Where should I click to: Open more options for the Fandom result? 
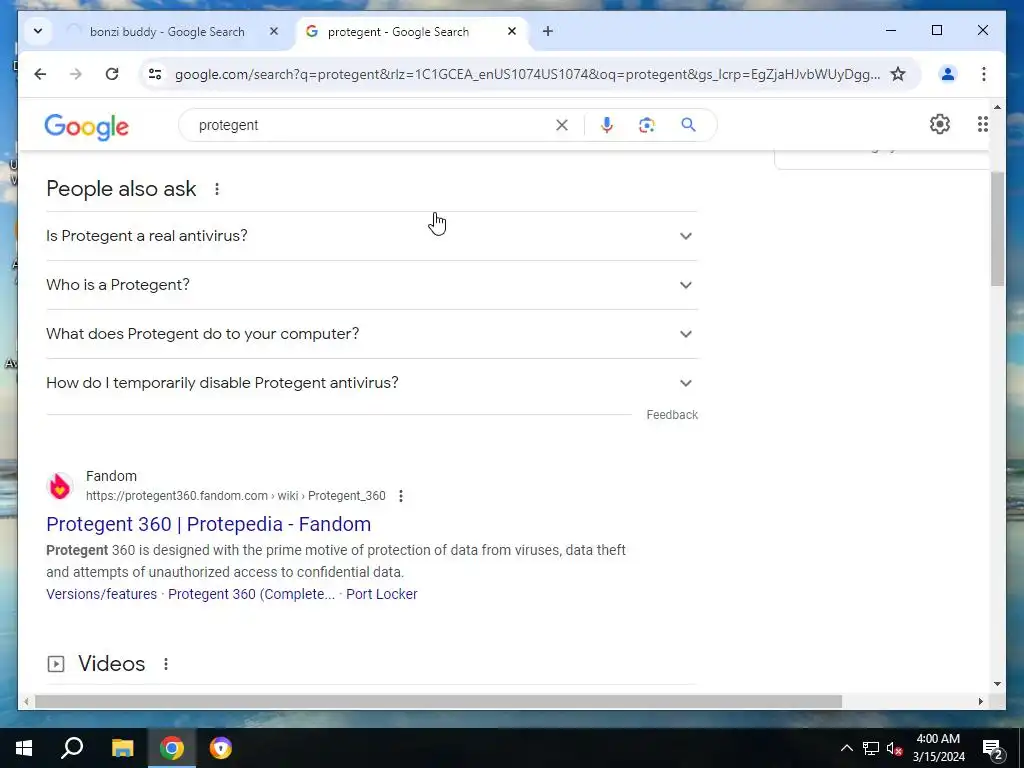click(x=401, y=496)
